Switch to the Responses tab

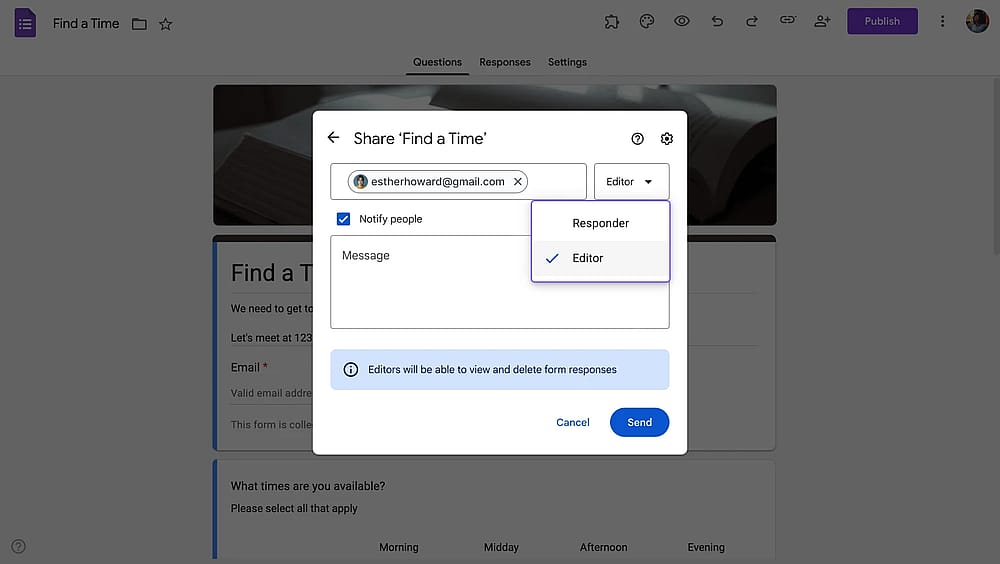click(x=504, y=63)
